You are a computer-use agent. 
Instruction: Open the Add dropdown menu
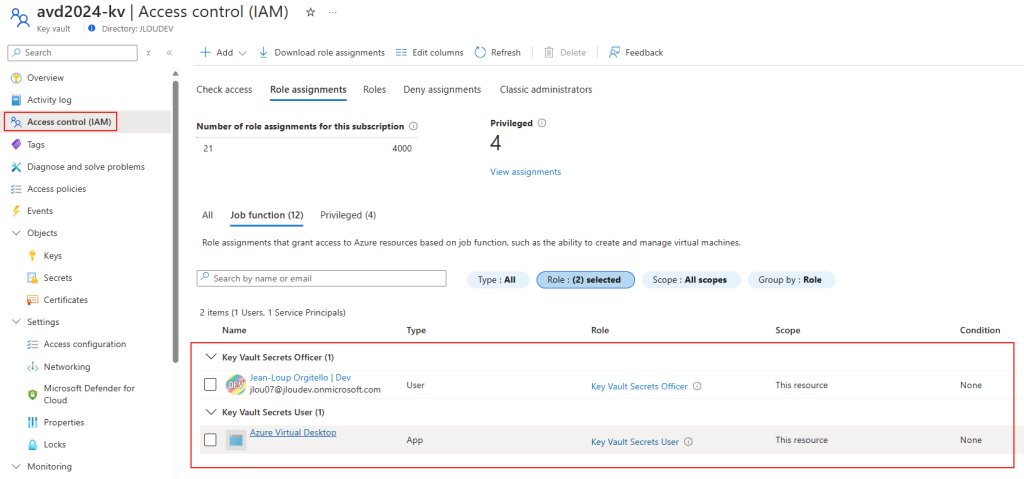pos(223,53)
